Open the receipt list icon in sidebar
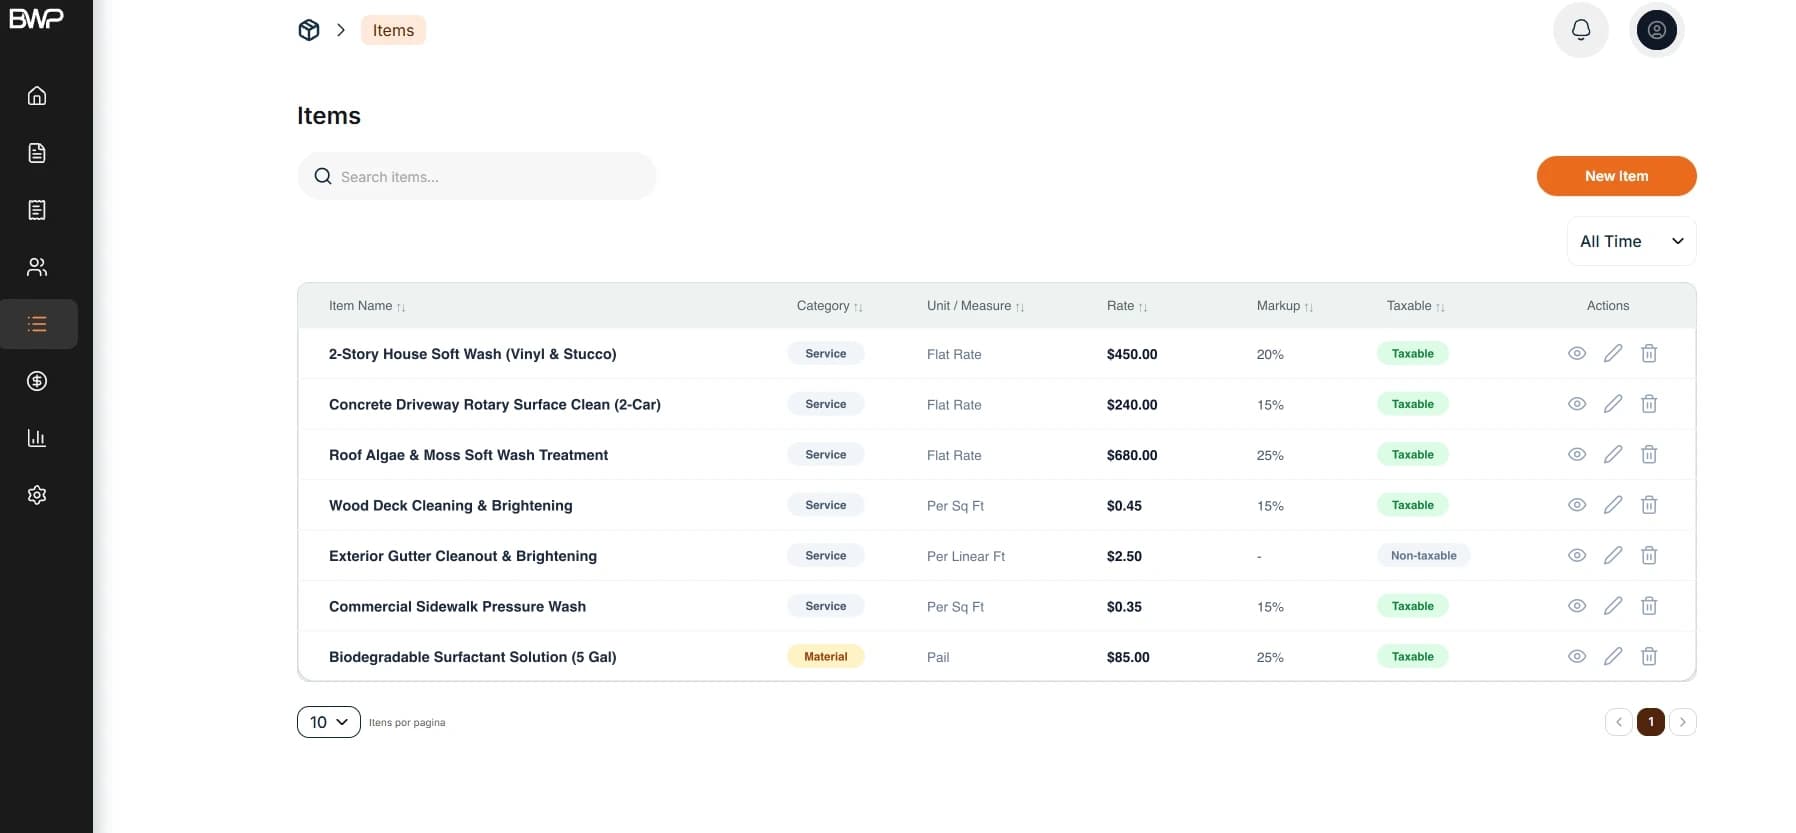 click(37, 210)
